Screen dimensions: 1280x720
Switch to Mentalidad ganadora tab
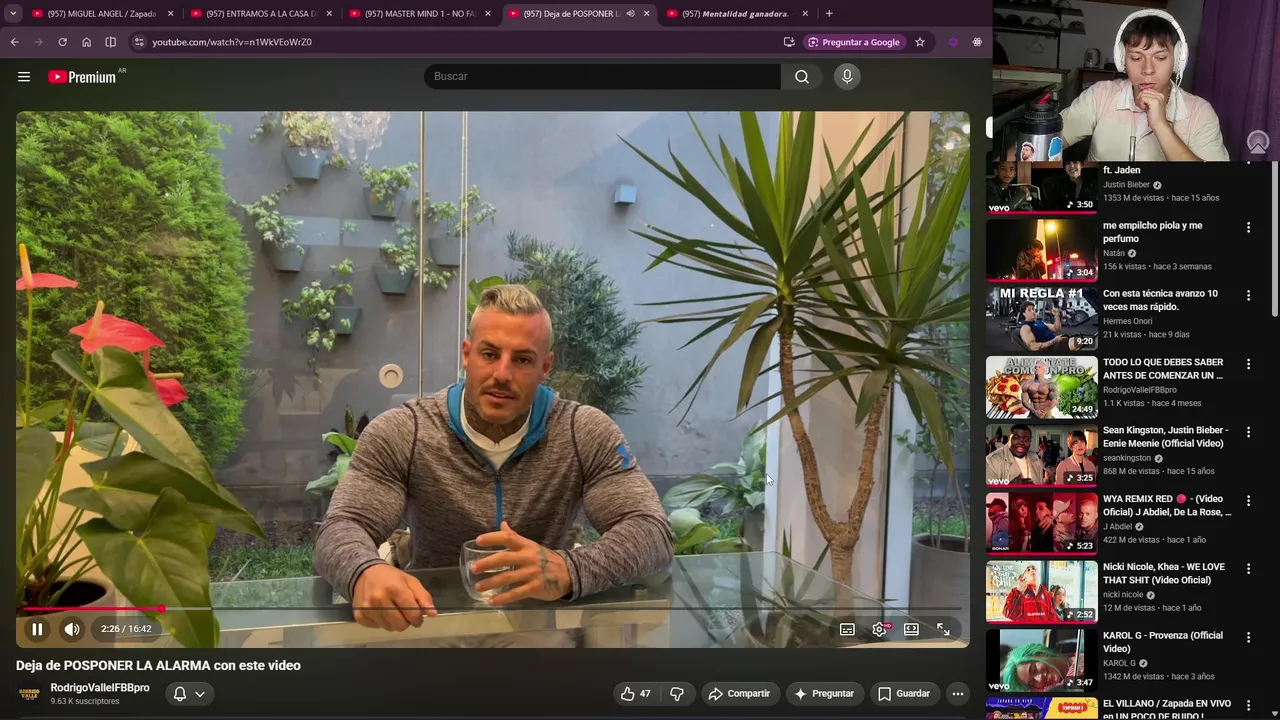tap(738, 14)
